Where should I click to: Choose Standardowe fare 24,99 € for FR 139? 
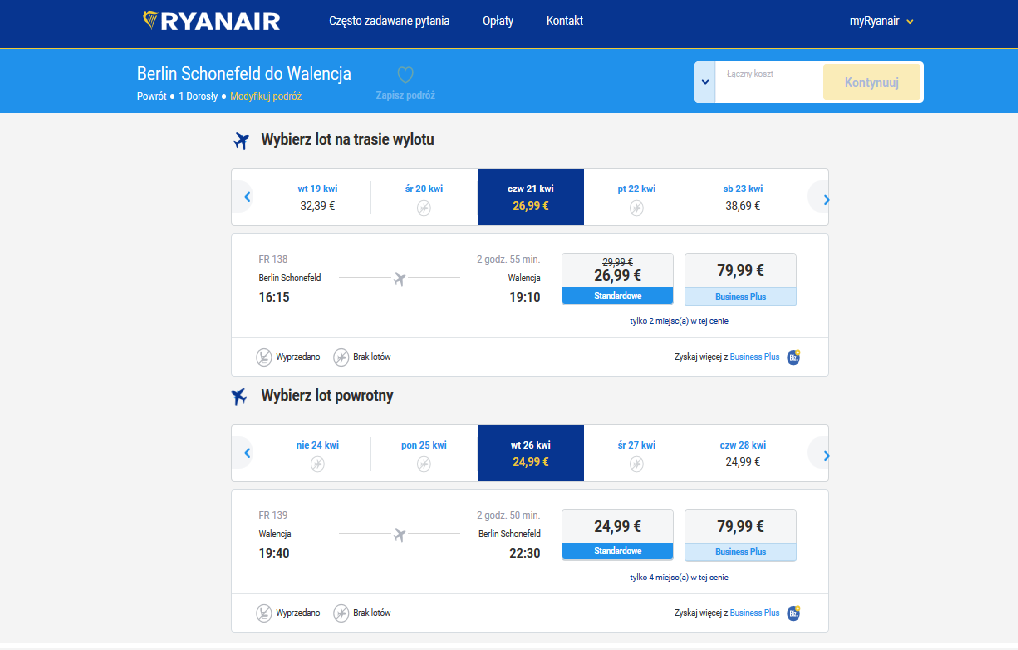pyautogui.click(x=617, y=534)
